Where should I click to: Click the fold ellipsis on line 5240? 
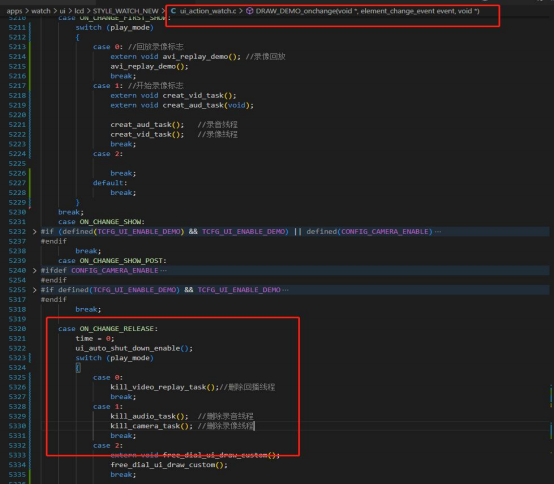point(164,271)
